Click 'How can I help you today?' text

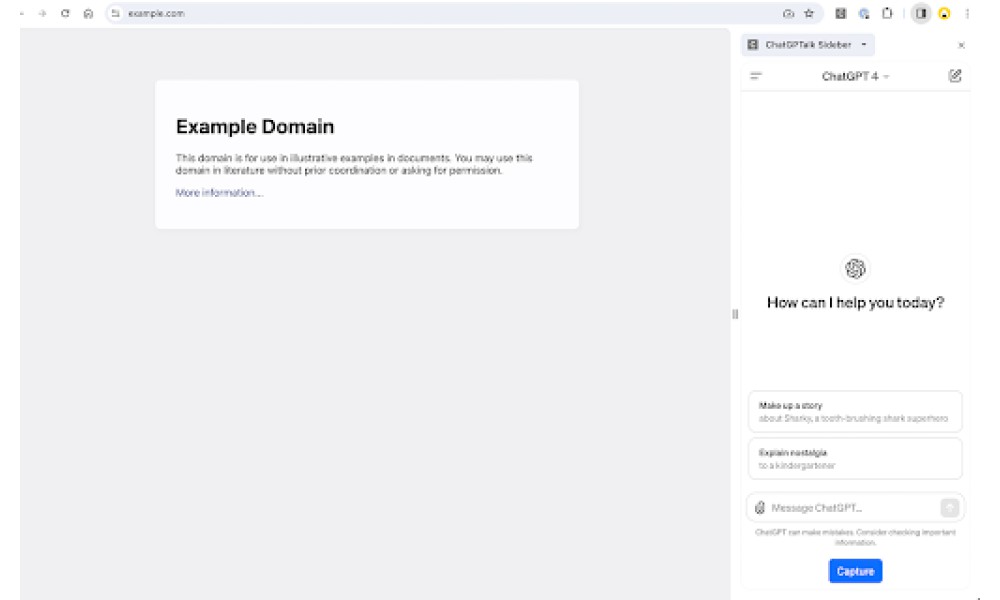(x=855, y=302)
